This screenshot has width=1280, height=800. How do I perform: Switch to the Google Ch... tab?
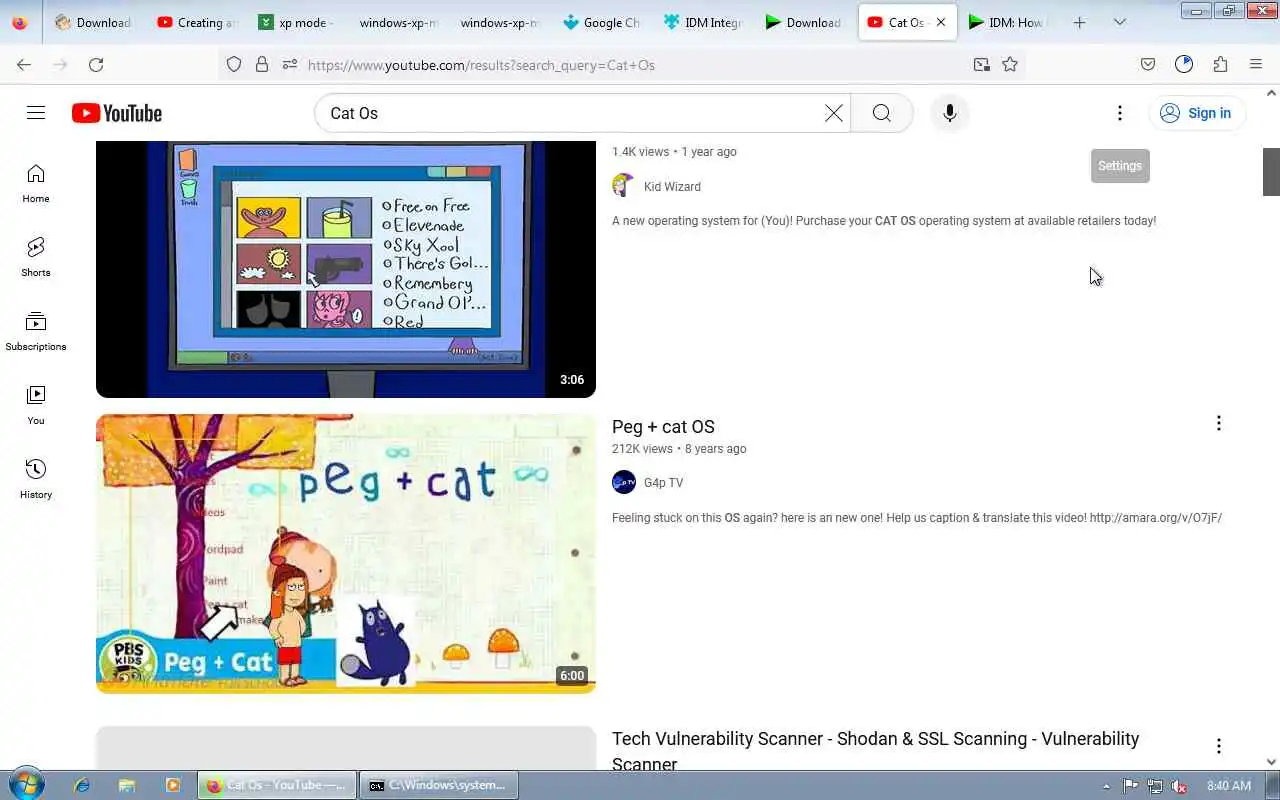coord(600,22)
